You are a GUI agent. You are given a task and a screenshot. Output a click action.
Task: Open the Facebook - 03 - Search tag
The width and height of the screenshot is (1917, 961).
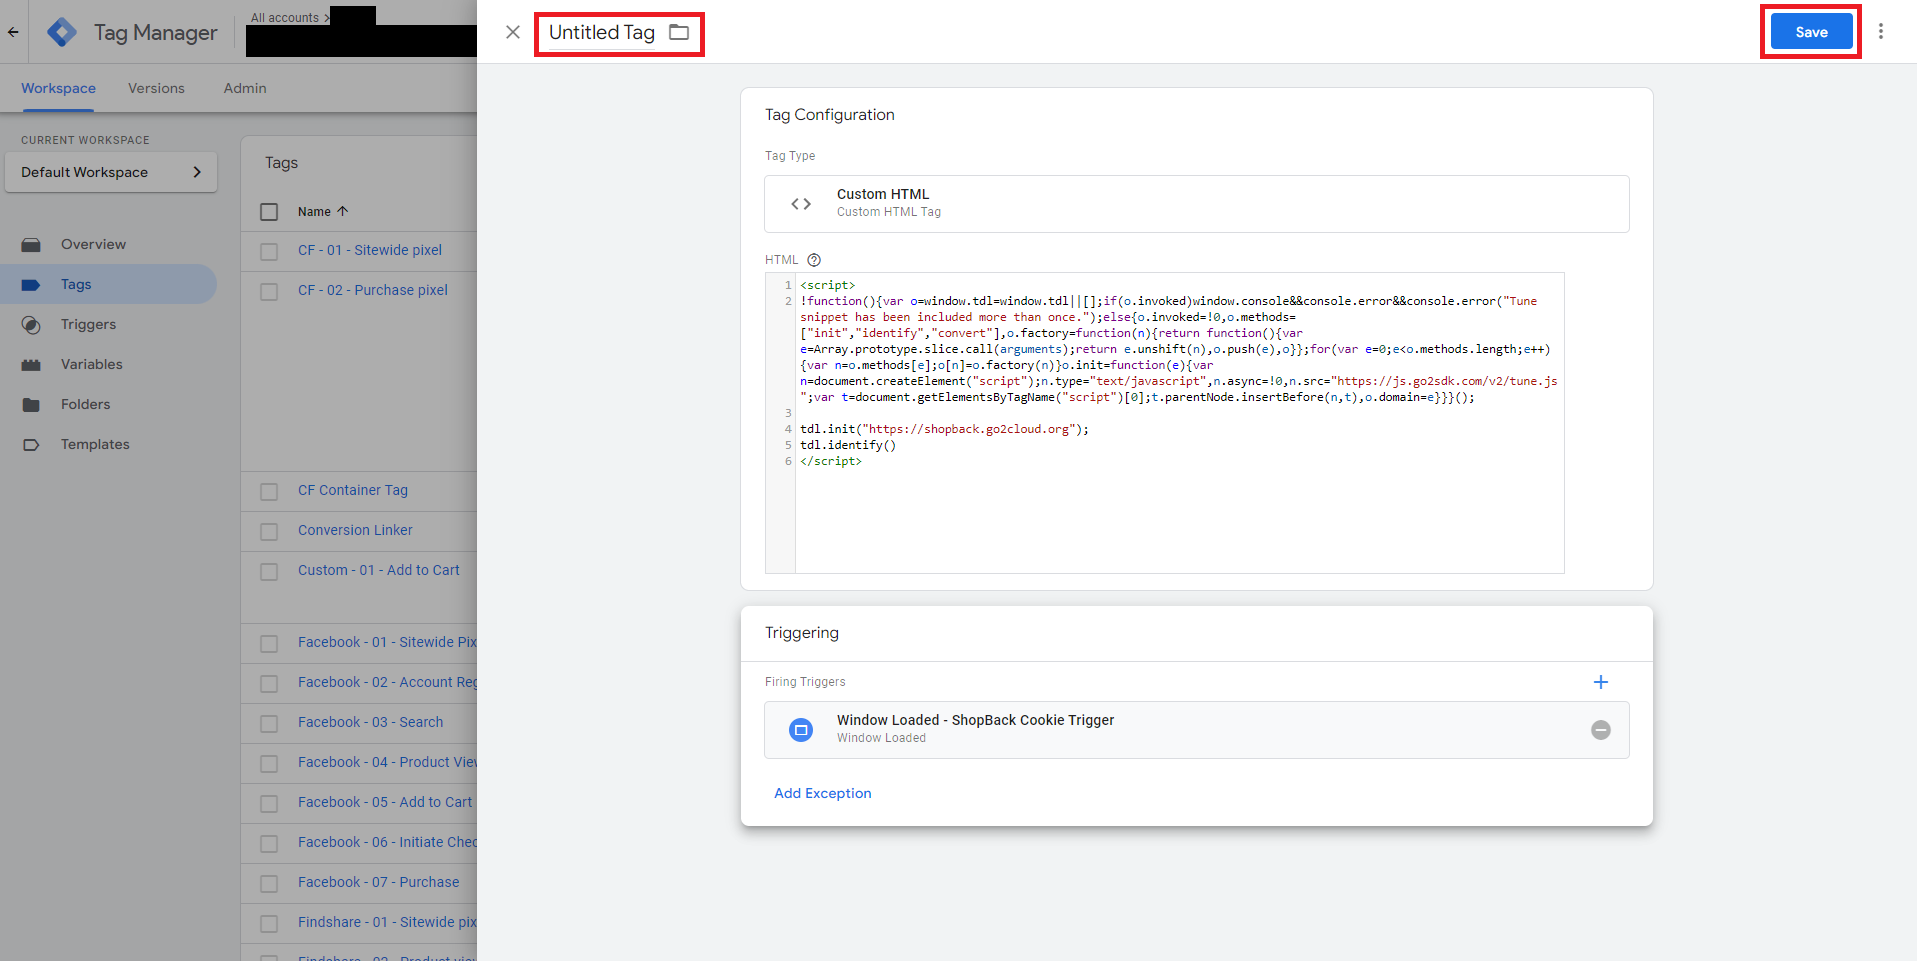pyautogui.click(x=370, y=722)
